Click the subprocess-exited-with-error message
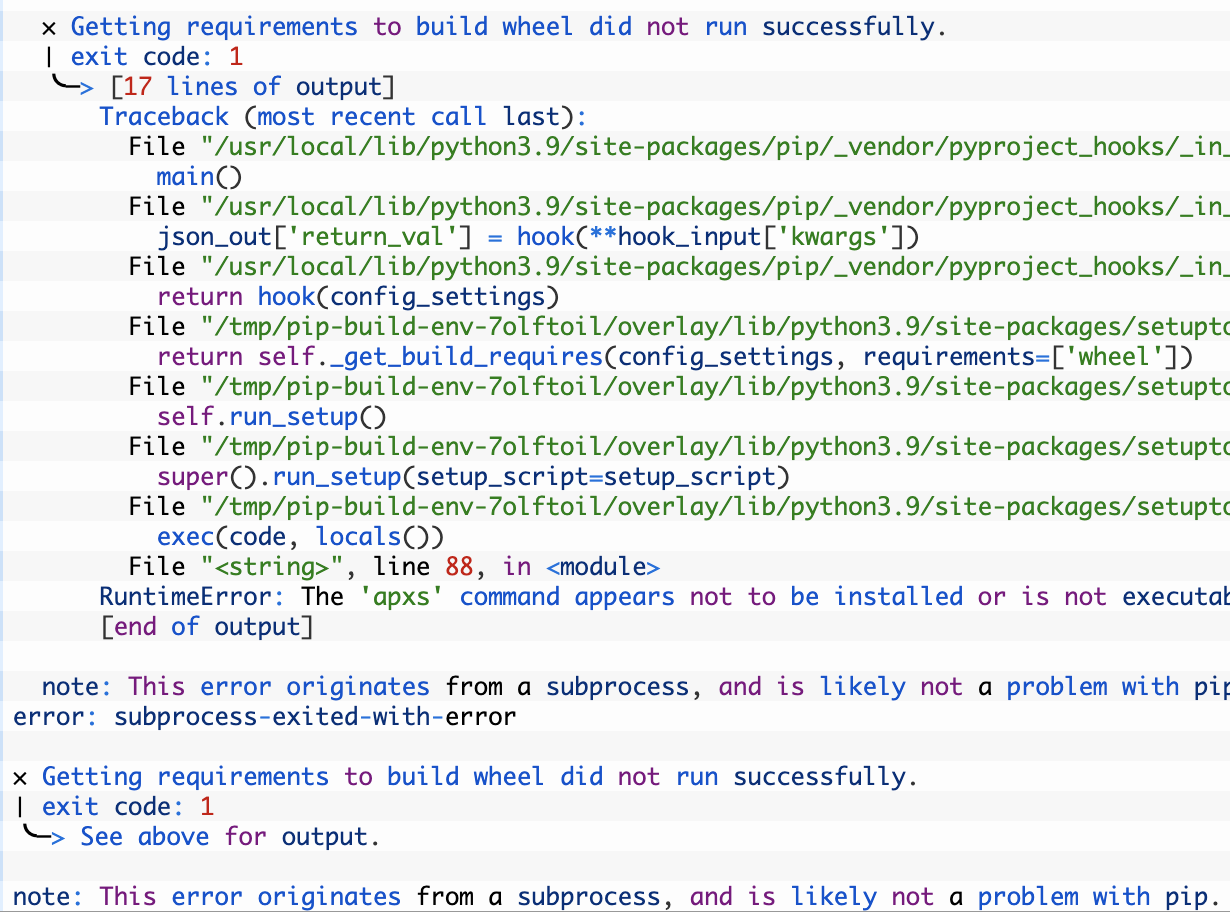 pos(265,716)
